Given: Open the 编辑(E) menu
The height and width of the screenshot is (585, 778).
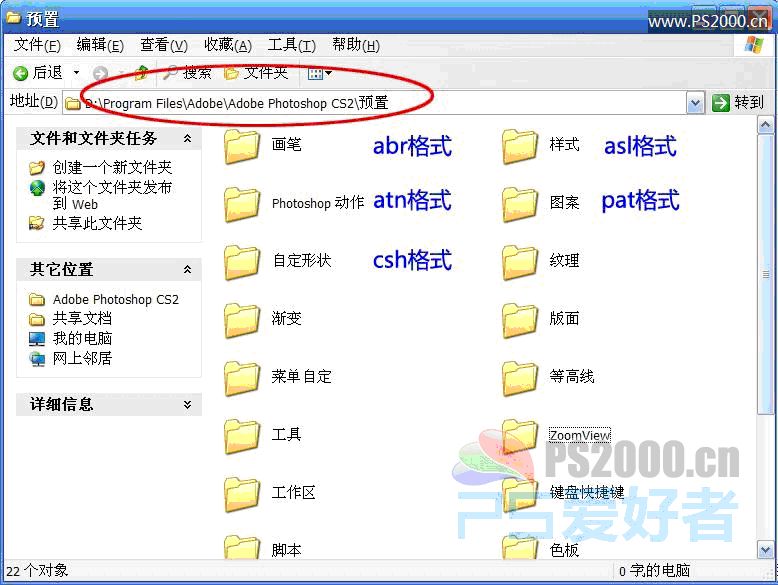Looking at the screenshot, I should [x=100, y=45].
